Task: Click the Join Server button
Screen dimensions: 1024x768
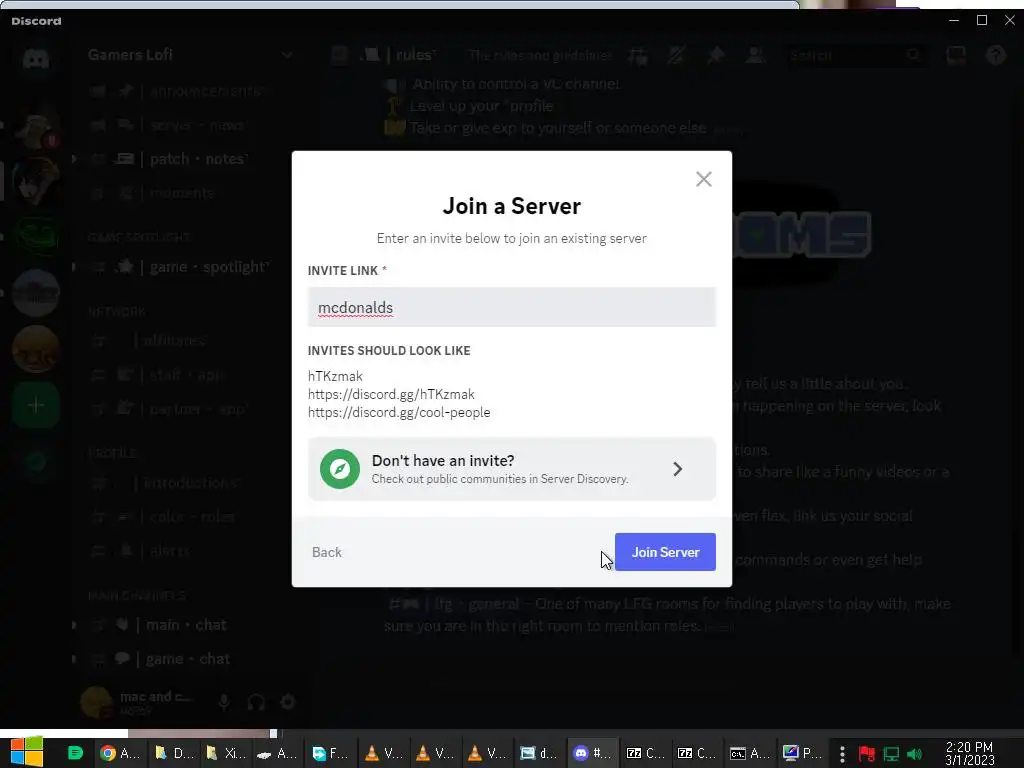Action: click(665, 552)
